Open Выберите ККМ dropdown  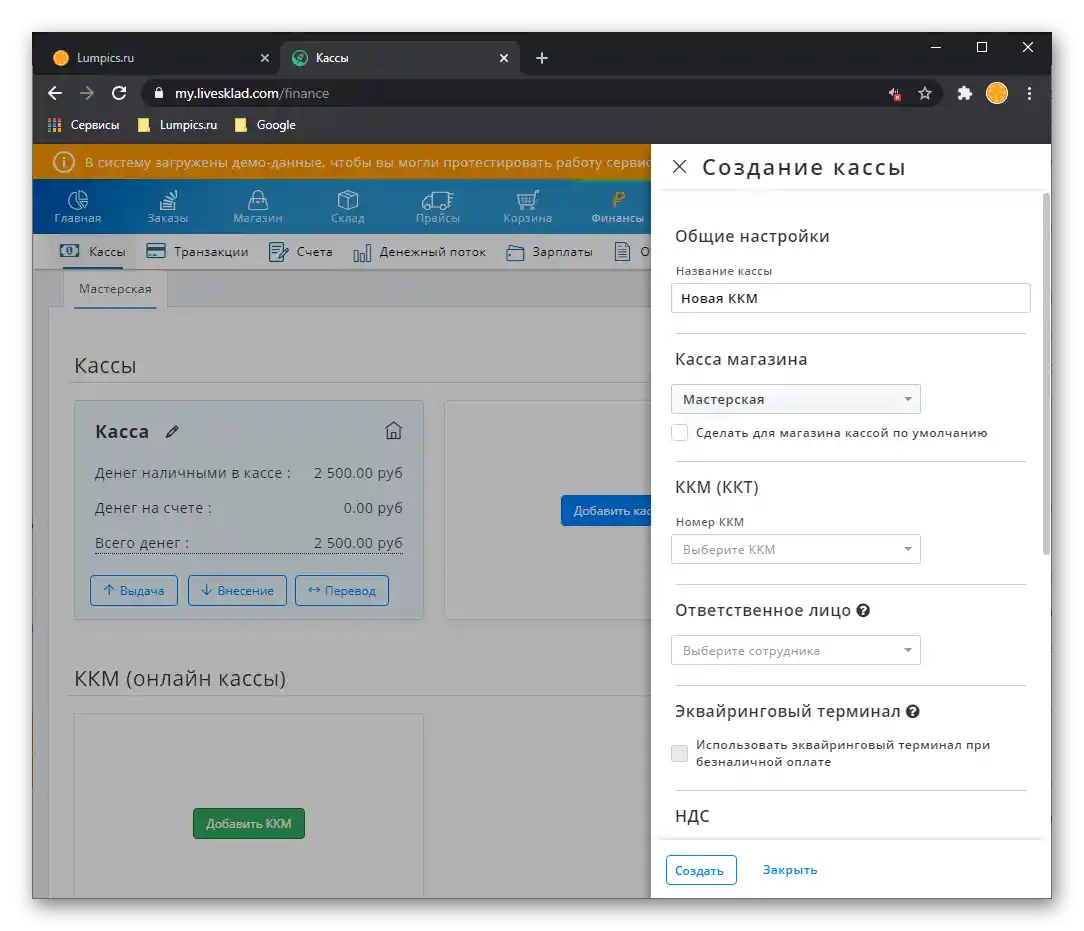[795, 549]
